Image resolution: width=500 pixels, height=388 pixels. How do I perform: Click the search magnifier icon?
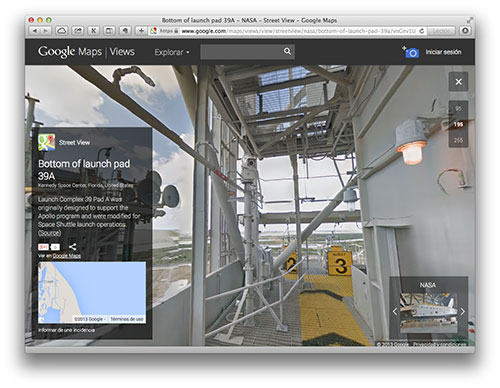(x=287, y=51)
